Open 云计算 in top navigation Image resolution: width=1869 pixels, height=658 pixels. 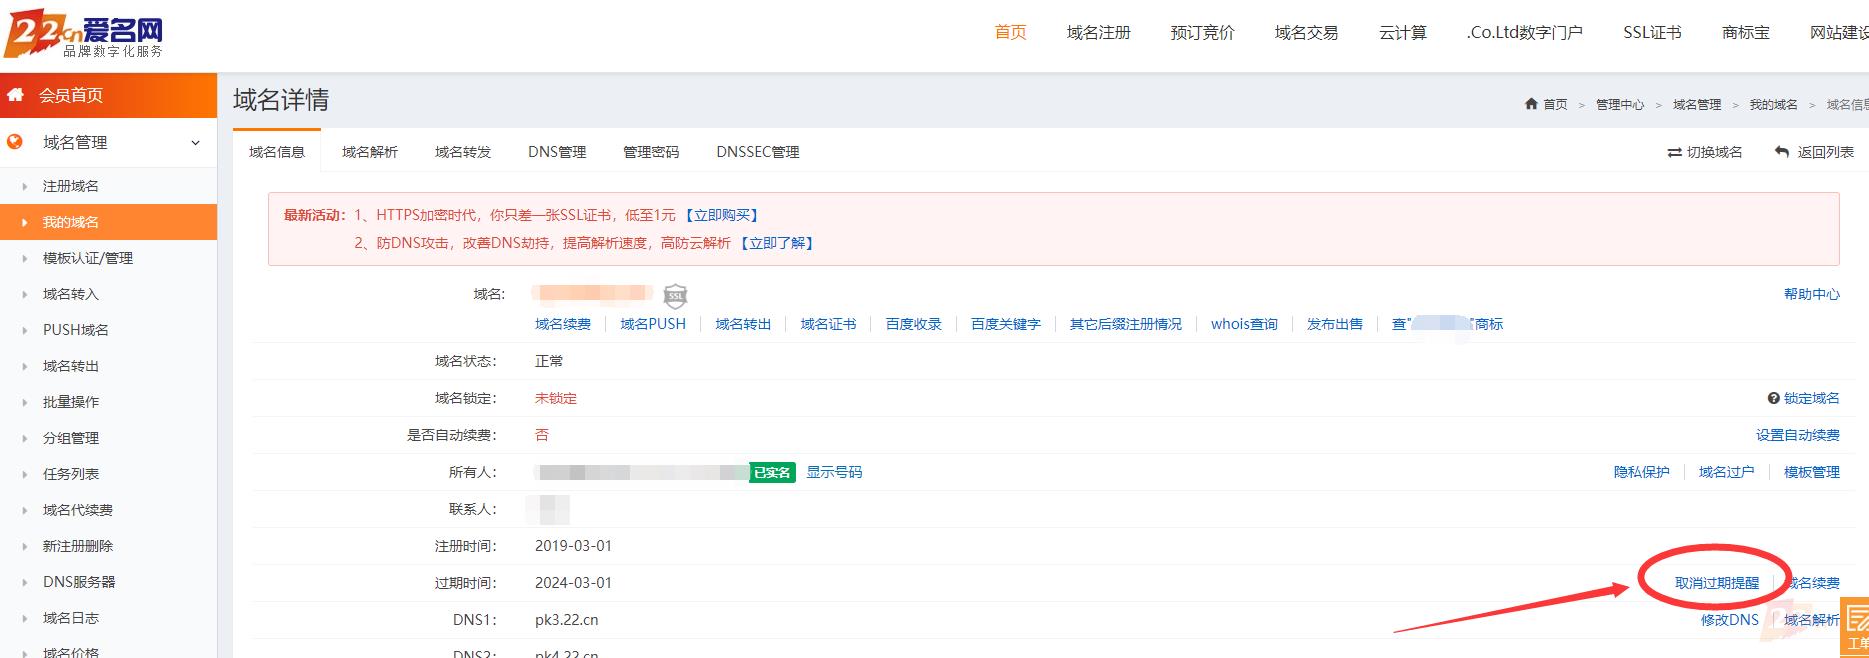tap(1402, 32)
